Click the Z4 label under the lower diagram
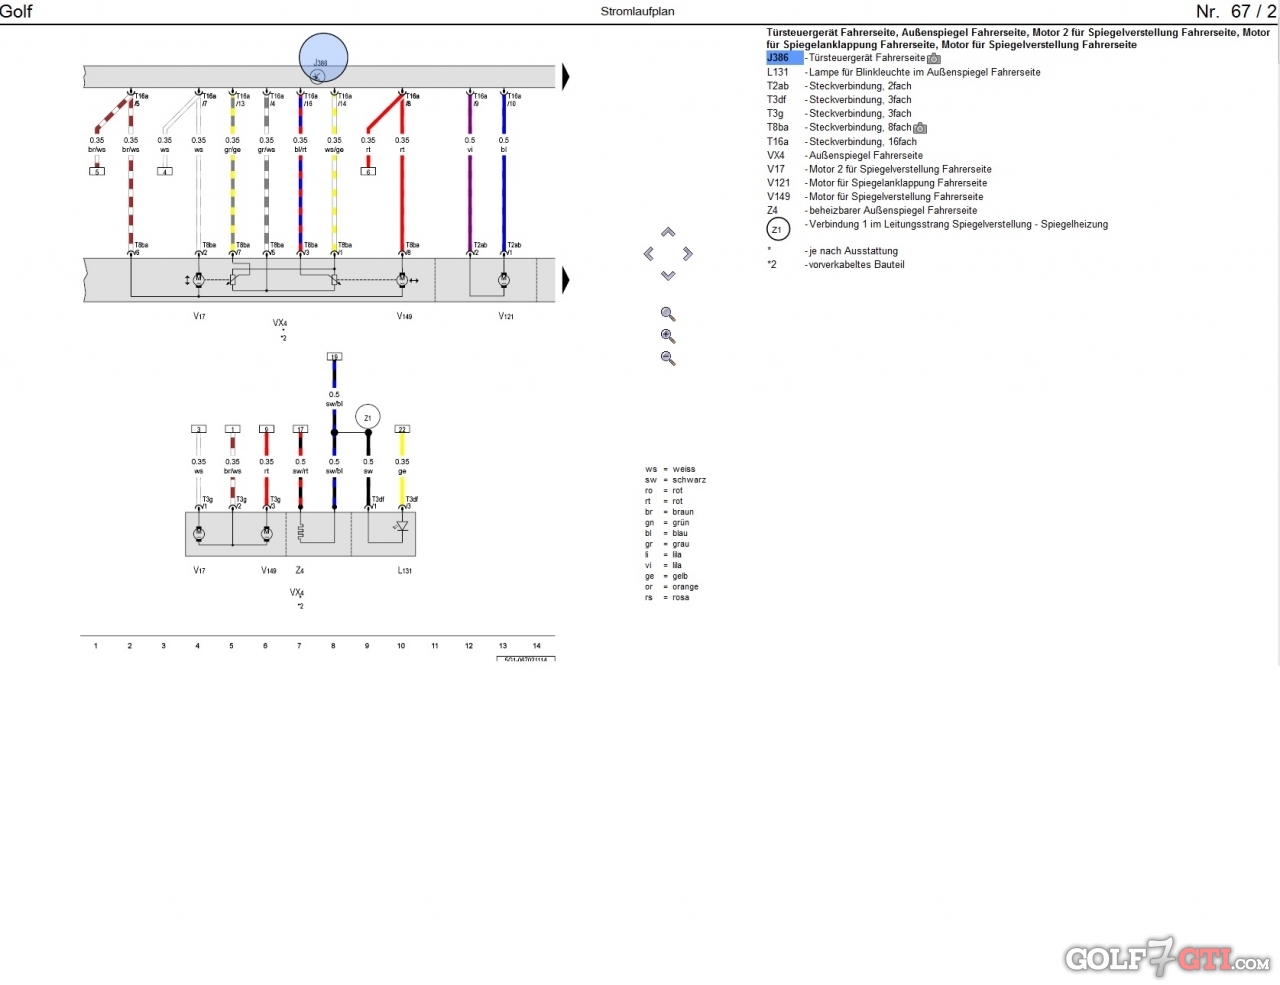The height and width of the screenshot is (985, 1280). [300, 571]
